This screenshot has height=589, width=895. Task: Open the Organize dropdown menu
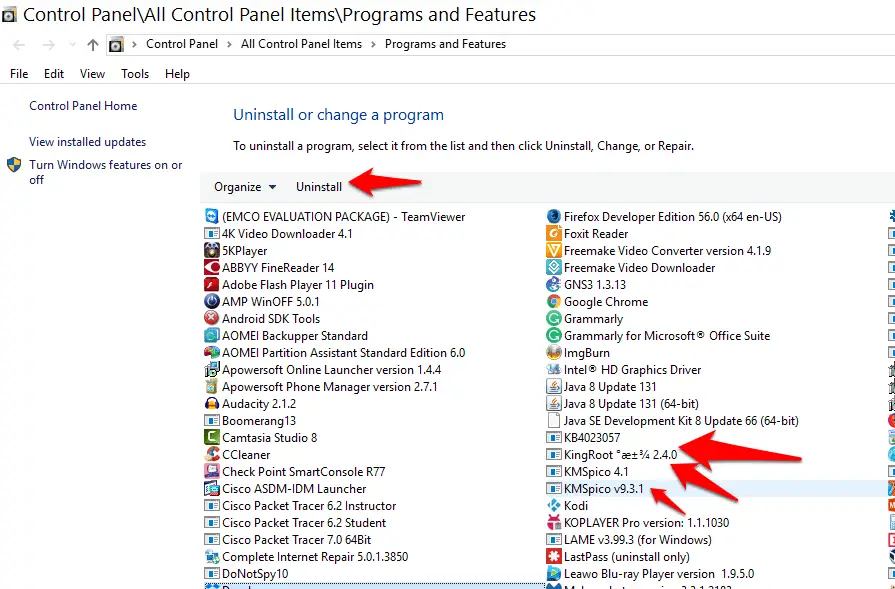[x=245, y=187]
